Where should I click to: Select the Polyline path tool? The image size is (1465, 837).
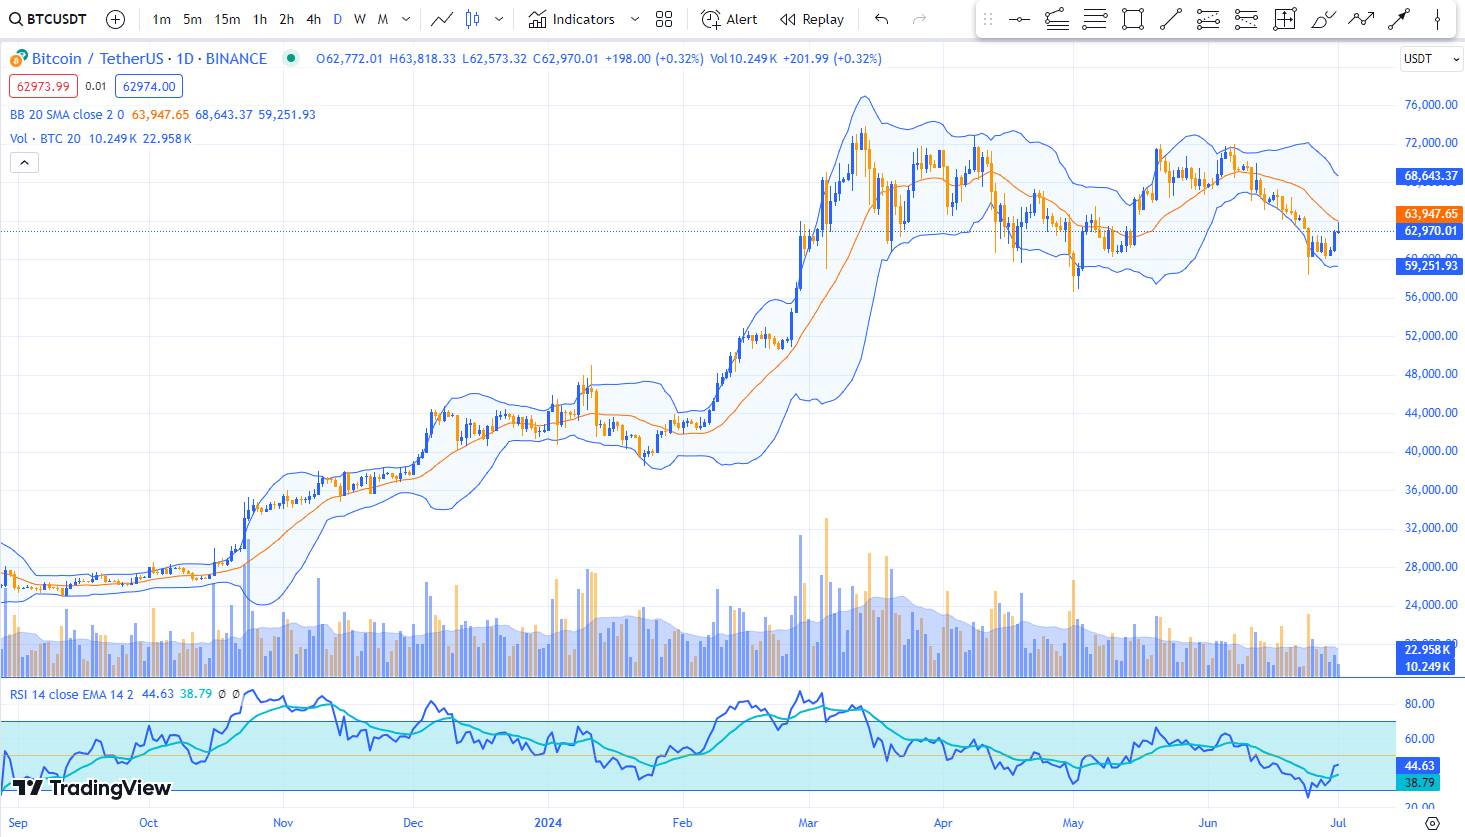[1361, 19]
